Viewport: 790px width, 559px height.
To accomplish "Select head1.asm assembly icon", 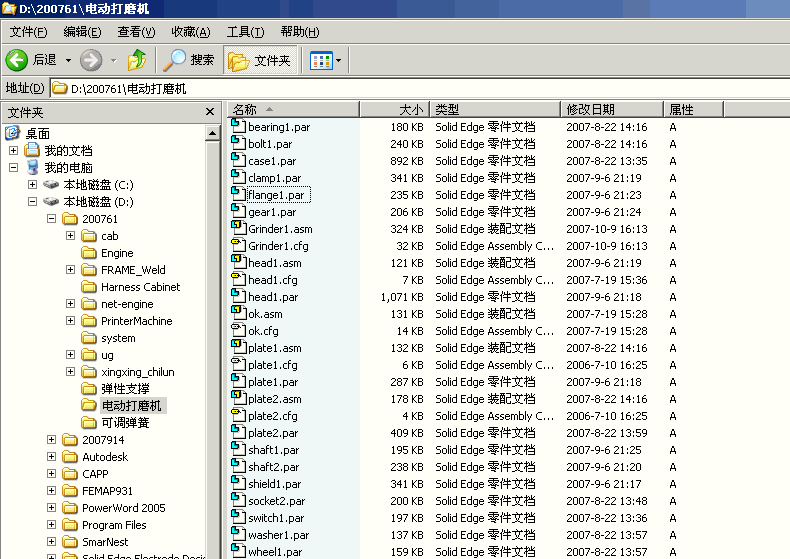I will 238,262.
